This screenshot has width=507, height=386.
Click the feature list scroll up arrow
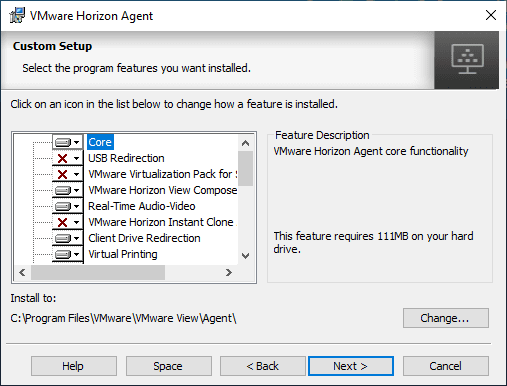[x=246, y=143]
